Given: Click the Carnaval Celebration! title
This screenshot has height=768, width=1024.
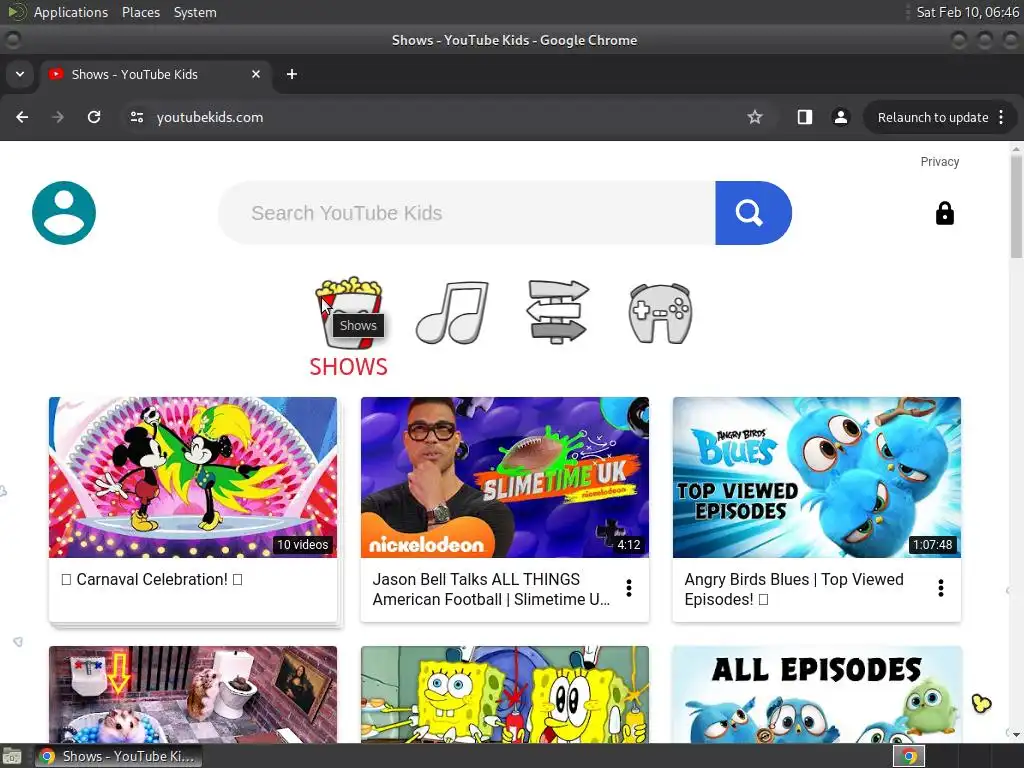Looking at the screenshot, I should [x=152, y=579].
